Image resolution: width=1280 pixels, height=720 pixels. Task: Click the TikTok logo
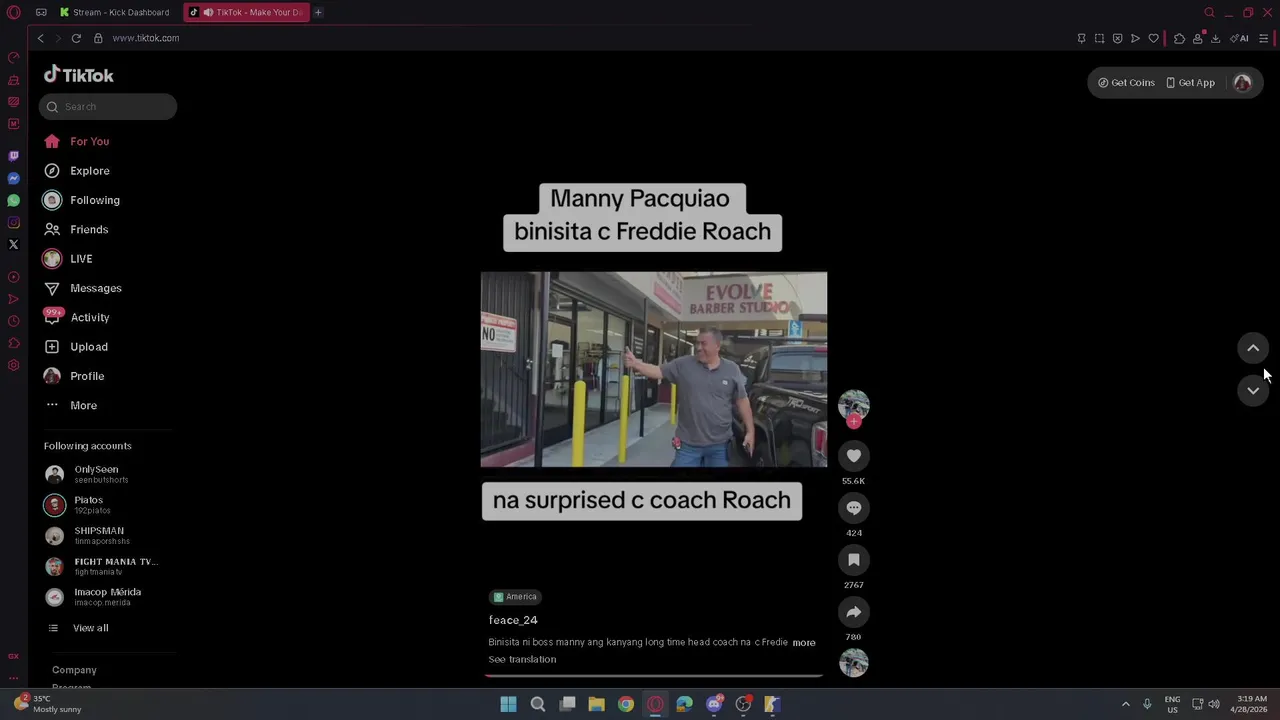click(x=79, y=75)
